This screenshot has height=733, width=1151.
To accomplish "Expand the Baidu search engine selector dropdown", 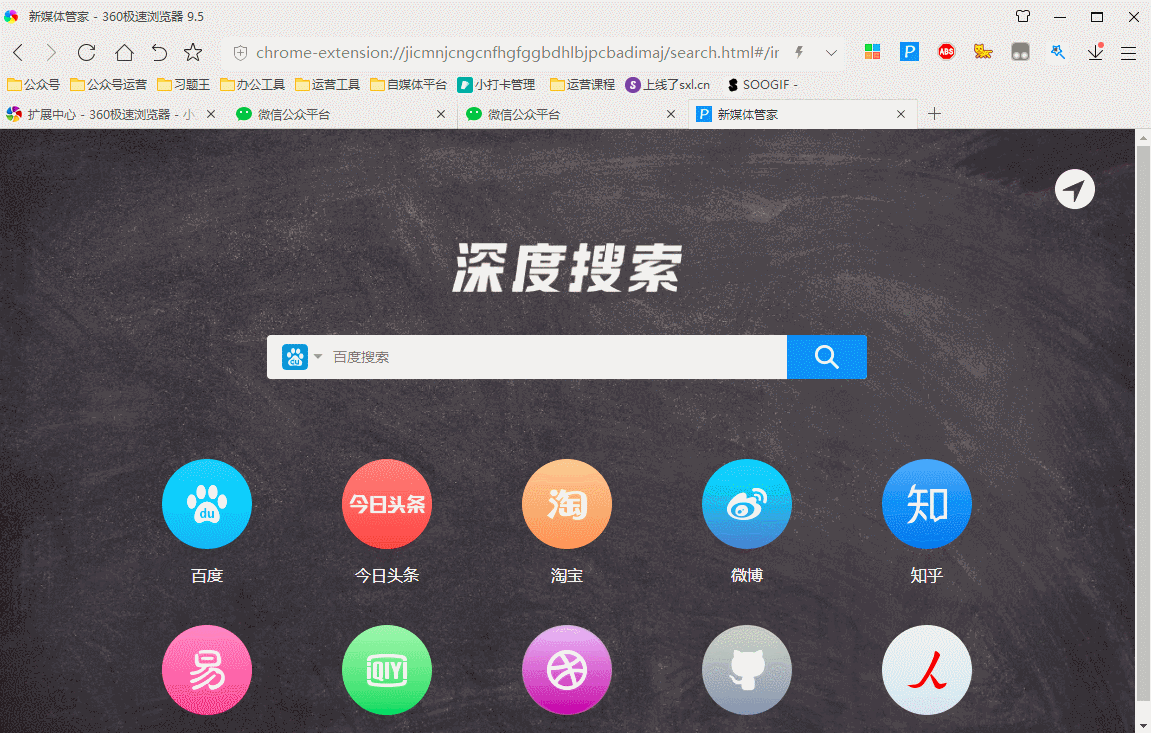I will [x=302, y=357].
